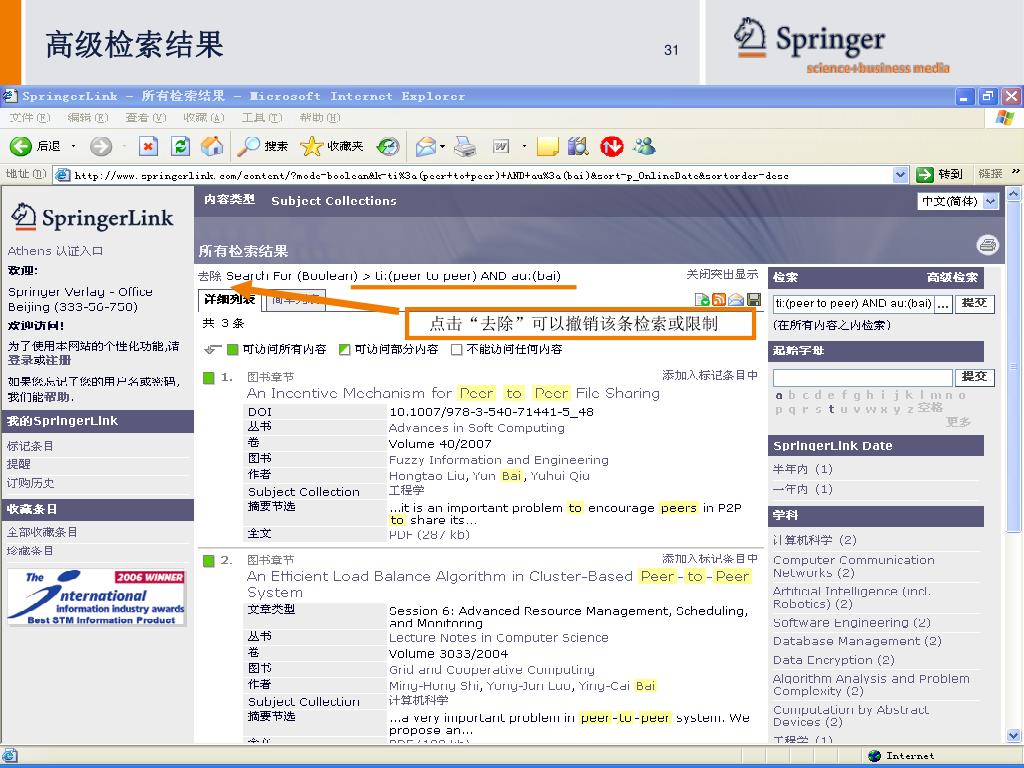Open the 编辑(E) menu
Viewport: 1024px width, 768px height.
pos(88,118)
